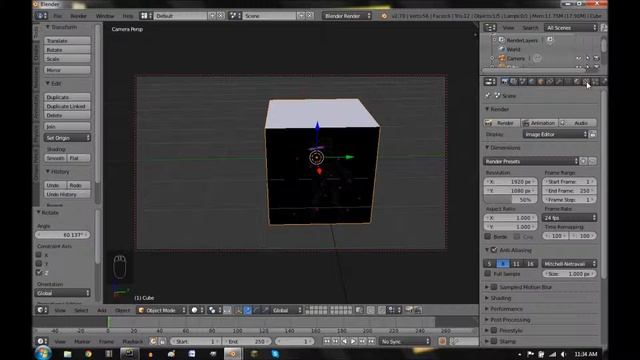Click the Blender taskbar button
This screenshot has width=640, height=360.
click(x=233, y=354)
